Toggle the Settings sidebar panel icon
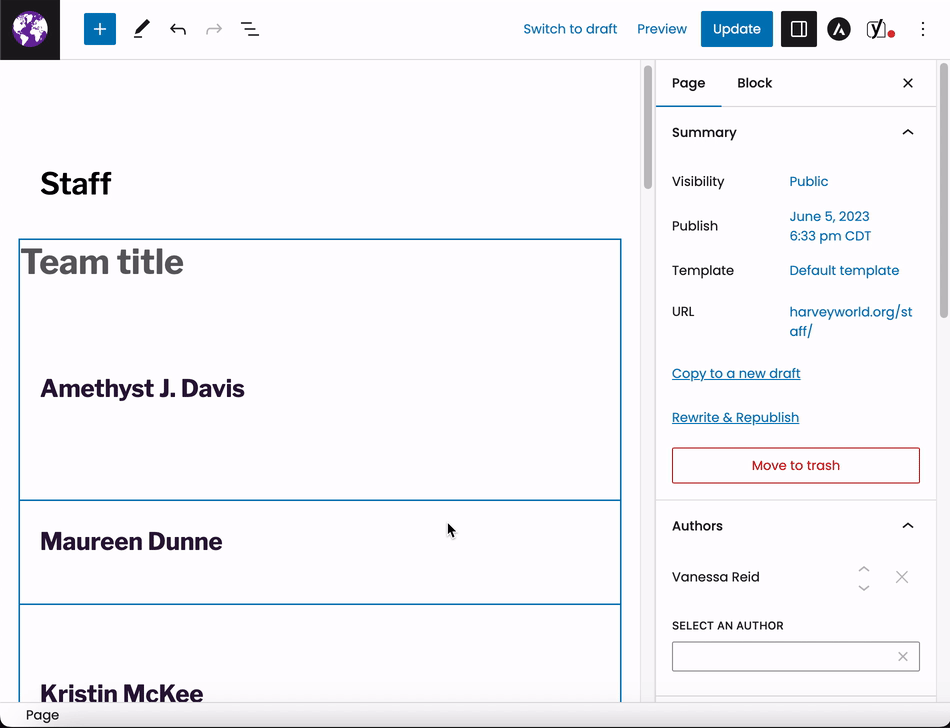The width and height of the screenshot is (950, 728). pyautogui.click(x=799, y=29)
